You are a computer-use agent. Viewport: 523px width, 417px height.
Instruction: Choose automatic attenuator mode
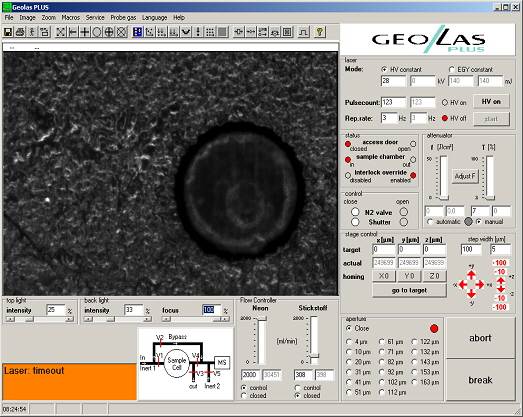point(430,222)
